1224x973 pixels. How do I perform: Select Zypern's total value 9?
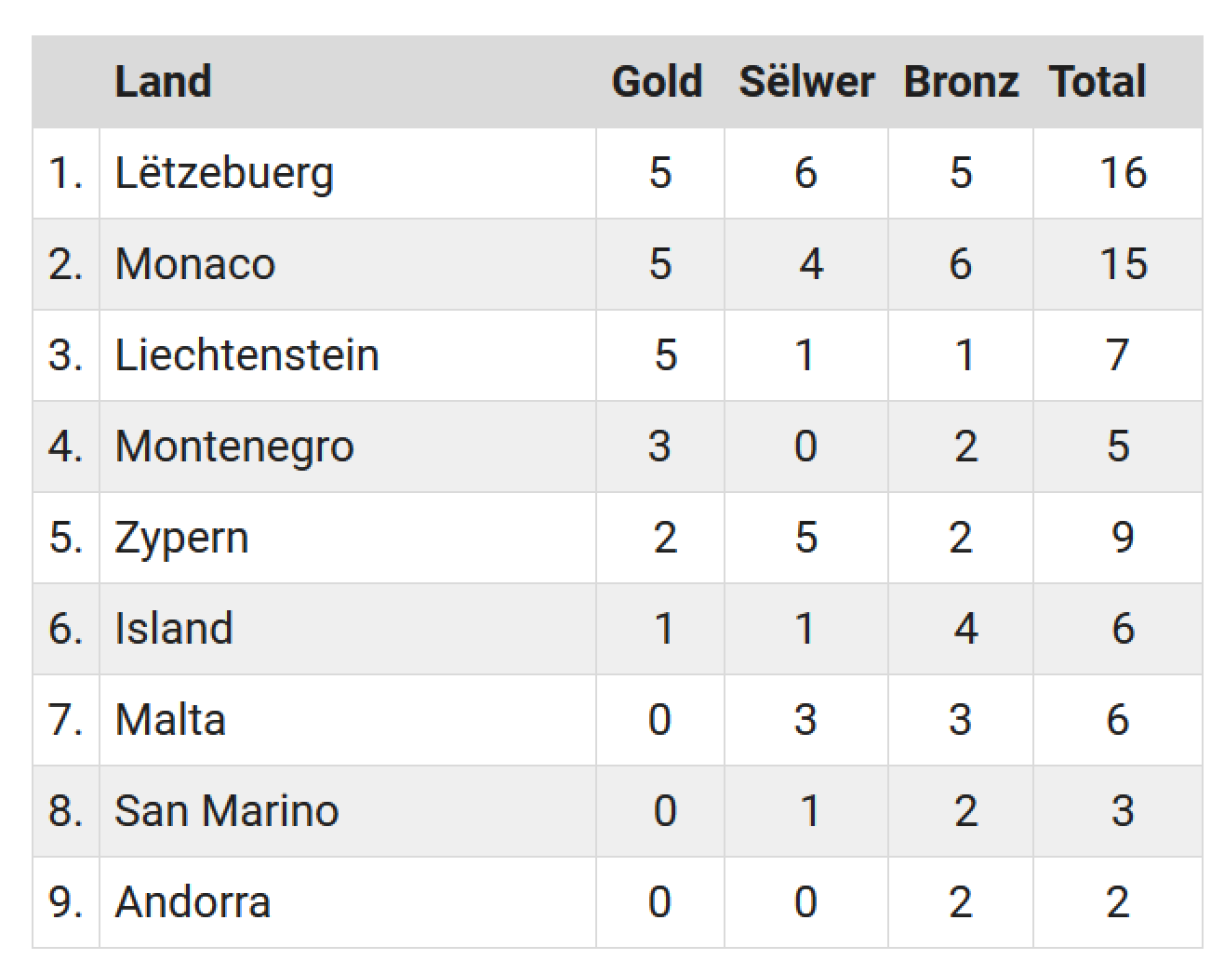pyautogui.click(x=1121, y=538)
